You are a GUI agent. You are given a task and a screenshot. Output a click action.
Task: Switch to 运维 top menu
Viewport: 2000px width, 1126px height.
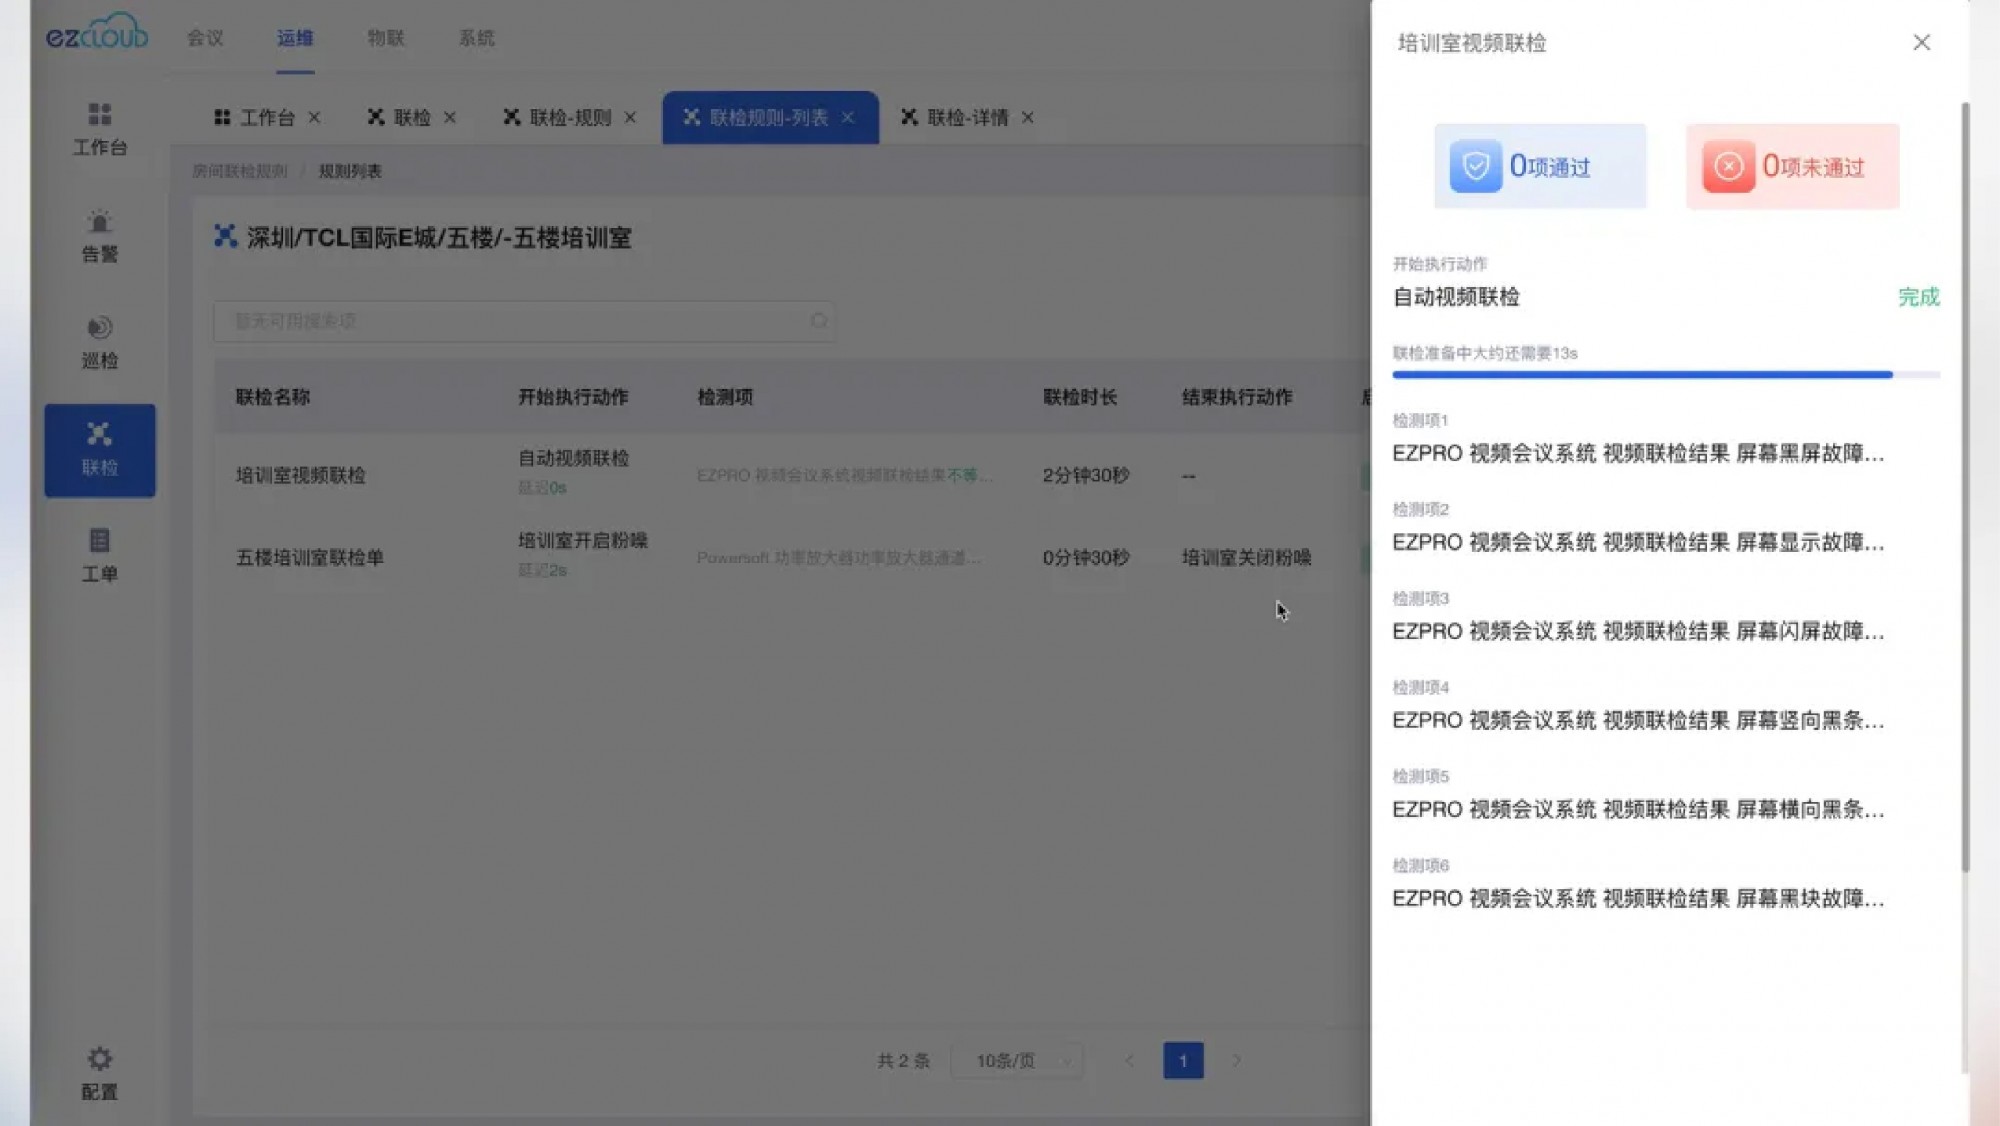click(x=295, y=37)
